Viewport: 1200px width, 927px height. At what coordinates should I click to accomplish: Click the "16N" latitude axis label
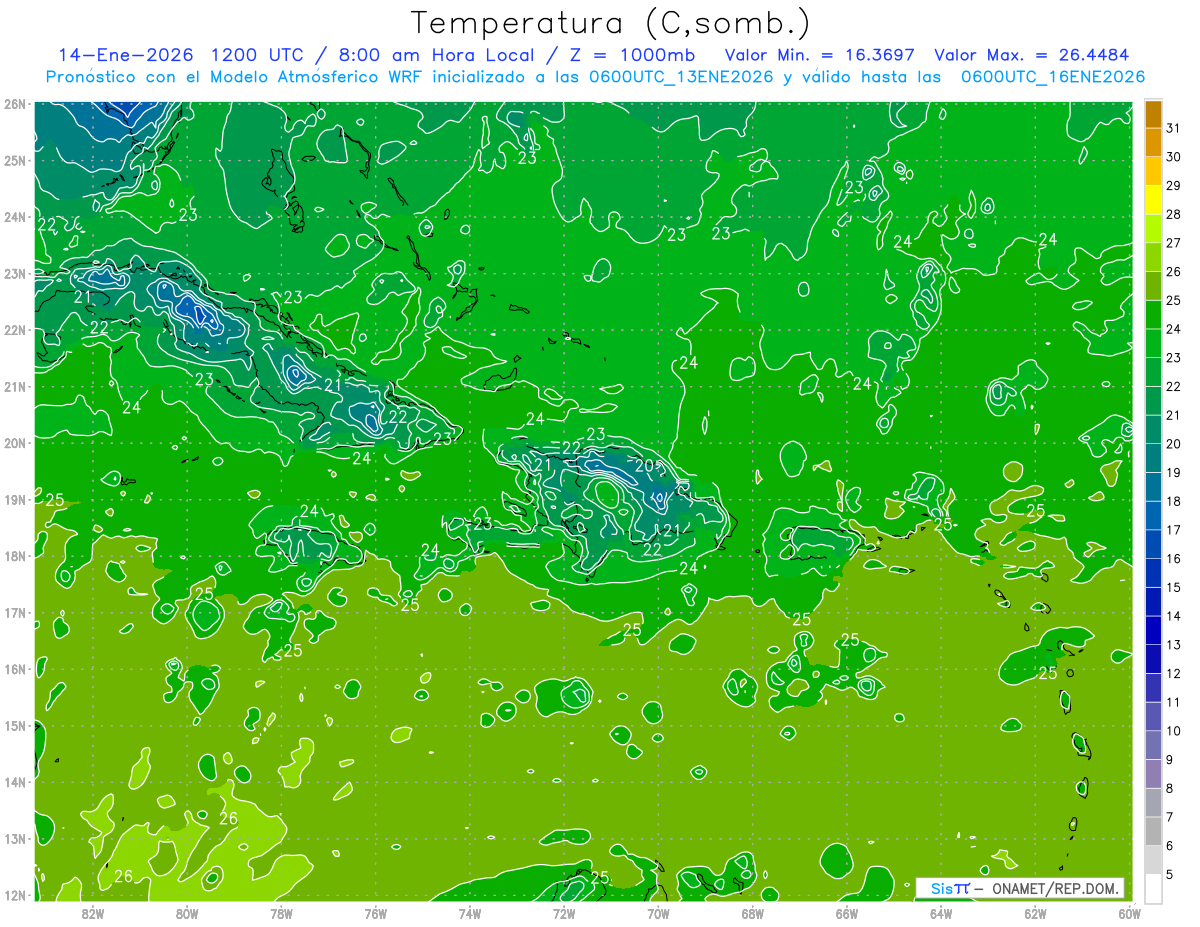pyautogui.click(x=15, y=669)
